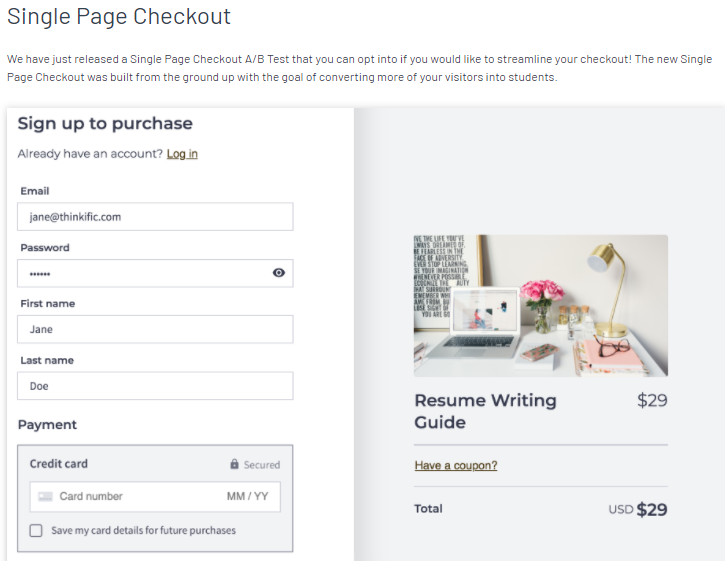Click 'Already have an account?' text

[x=90, y=154]
